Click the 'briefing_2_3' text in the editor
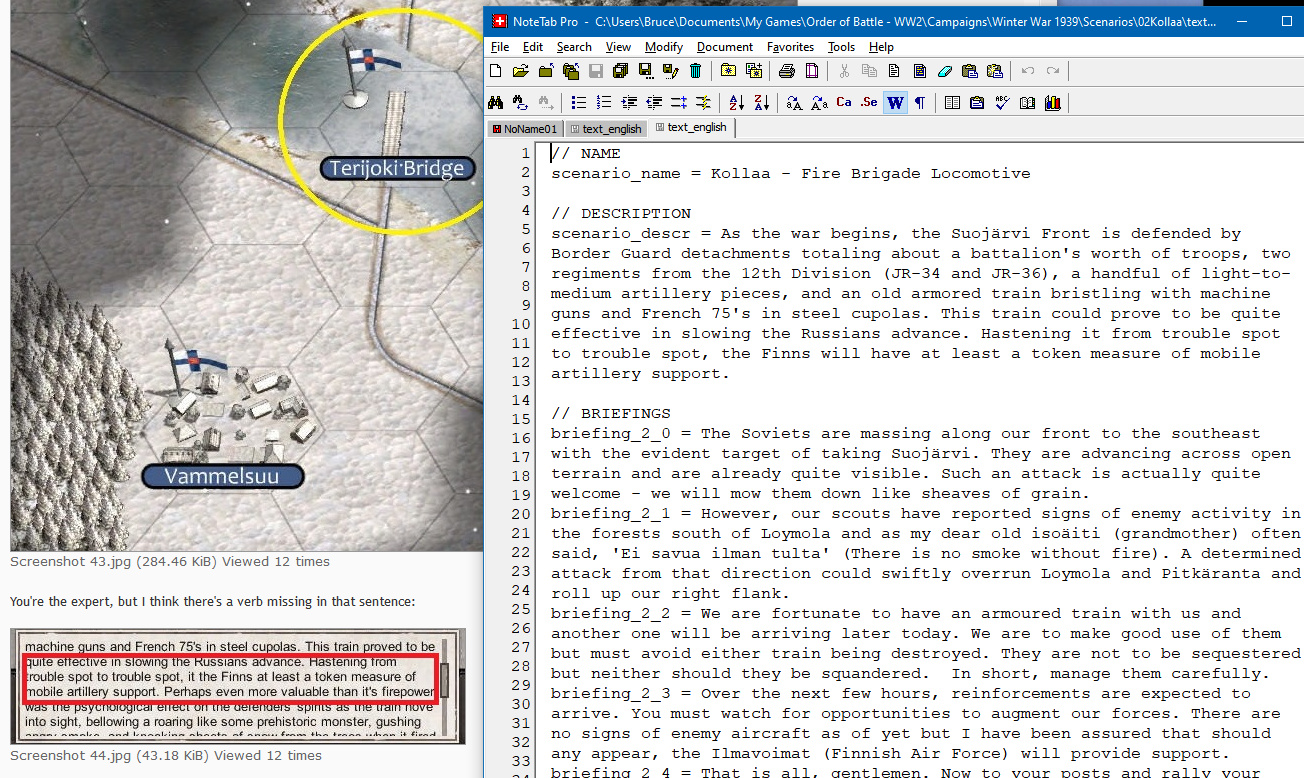The height and width of the screenshot is (778, 1304). pyautogui.click(x=611, y=694)
